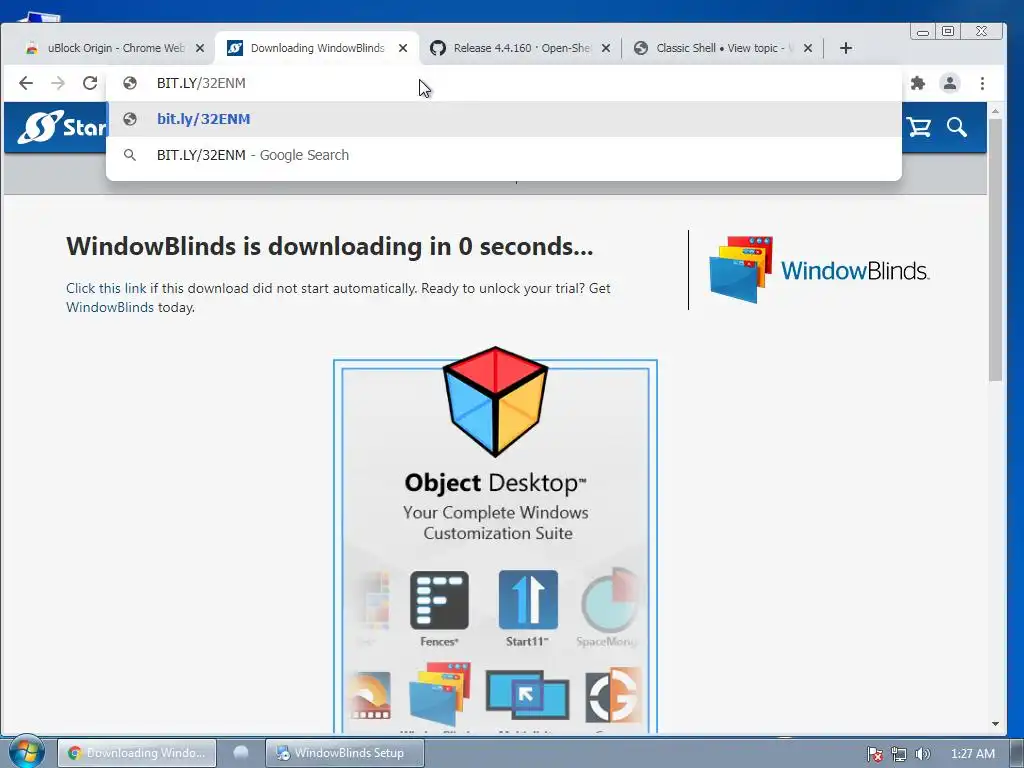This screenshot has height=768, width=1024.
Task: Click the WindowBlinds product logo at right
Action: coord(819,270)
